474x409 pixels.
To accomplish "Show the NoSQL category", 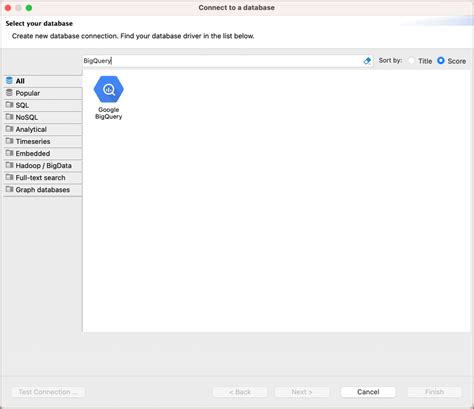I will tap(43, 117).
